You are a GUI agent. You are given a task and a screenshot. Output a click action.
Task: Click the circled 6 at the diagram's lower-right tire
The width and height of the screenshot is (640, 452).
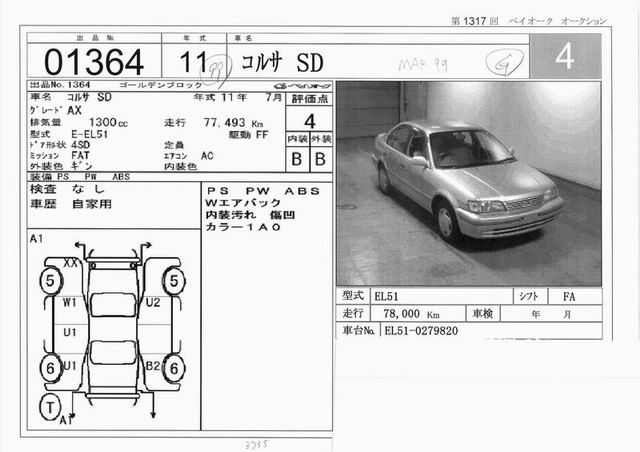pyautogui.click(x=177, y=368)
